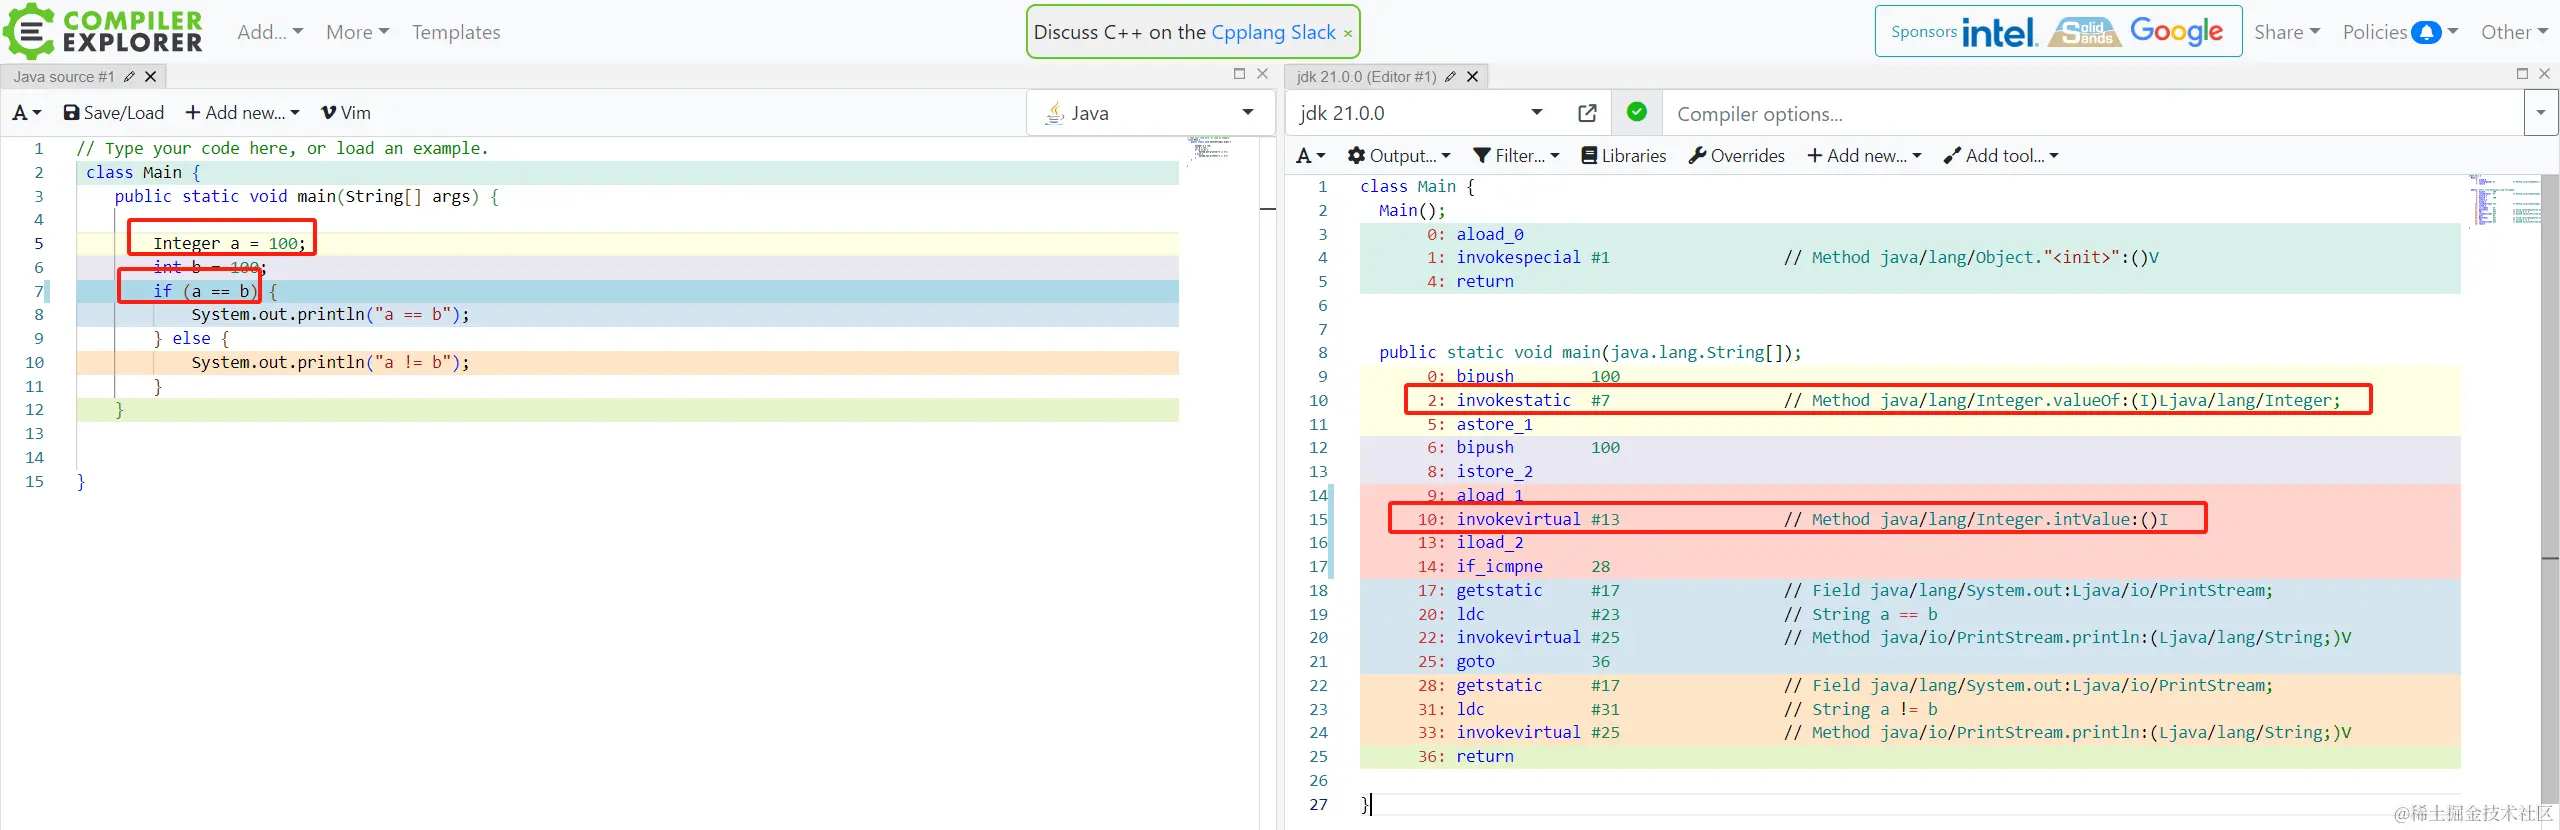
Task: Click the bytecode pane vertical scrollbar
Action: [2550, 490]
